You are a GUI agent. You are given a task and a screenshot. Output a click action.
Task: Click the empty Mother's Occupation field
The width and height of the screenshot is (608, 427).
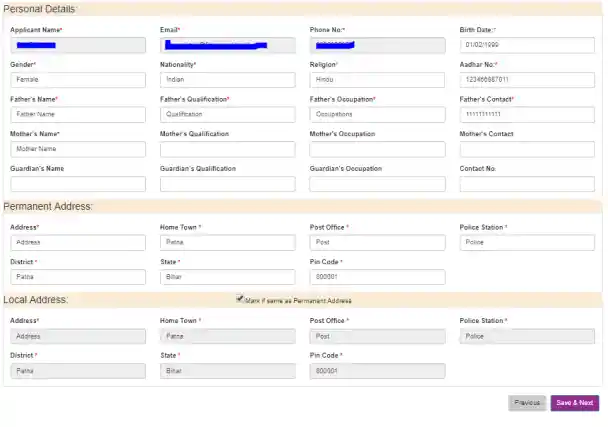point(377,149)
